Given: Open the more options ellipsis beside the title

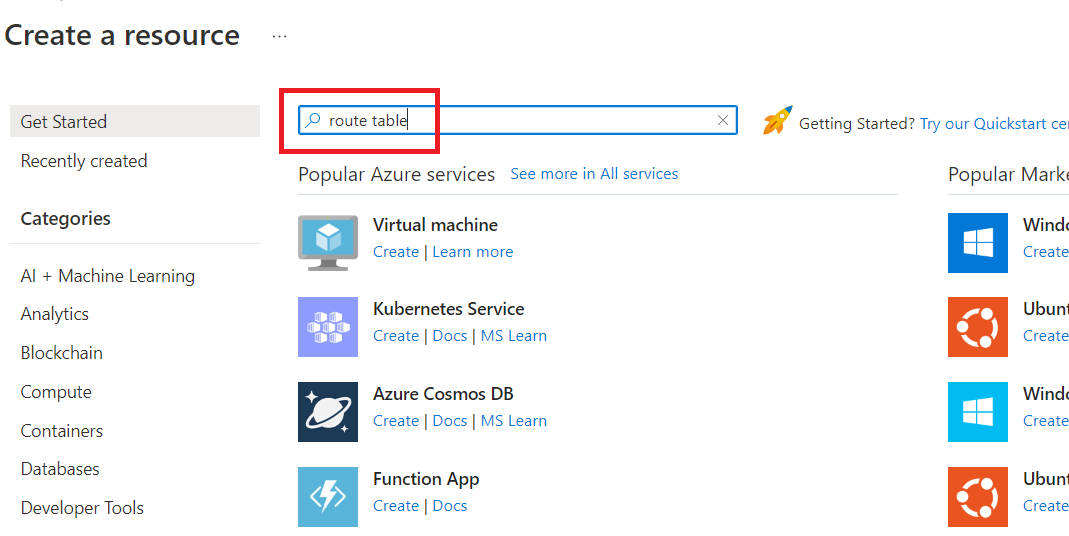Looking at the screenshot, I should [x=279, y=37].
